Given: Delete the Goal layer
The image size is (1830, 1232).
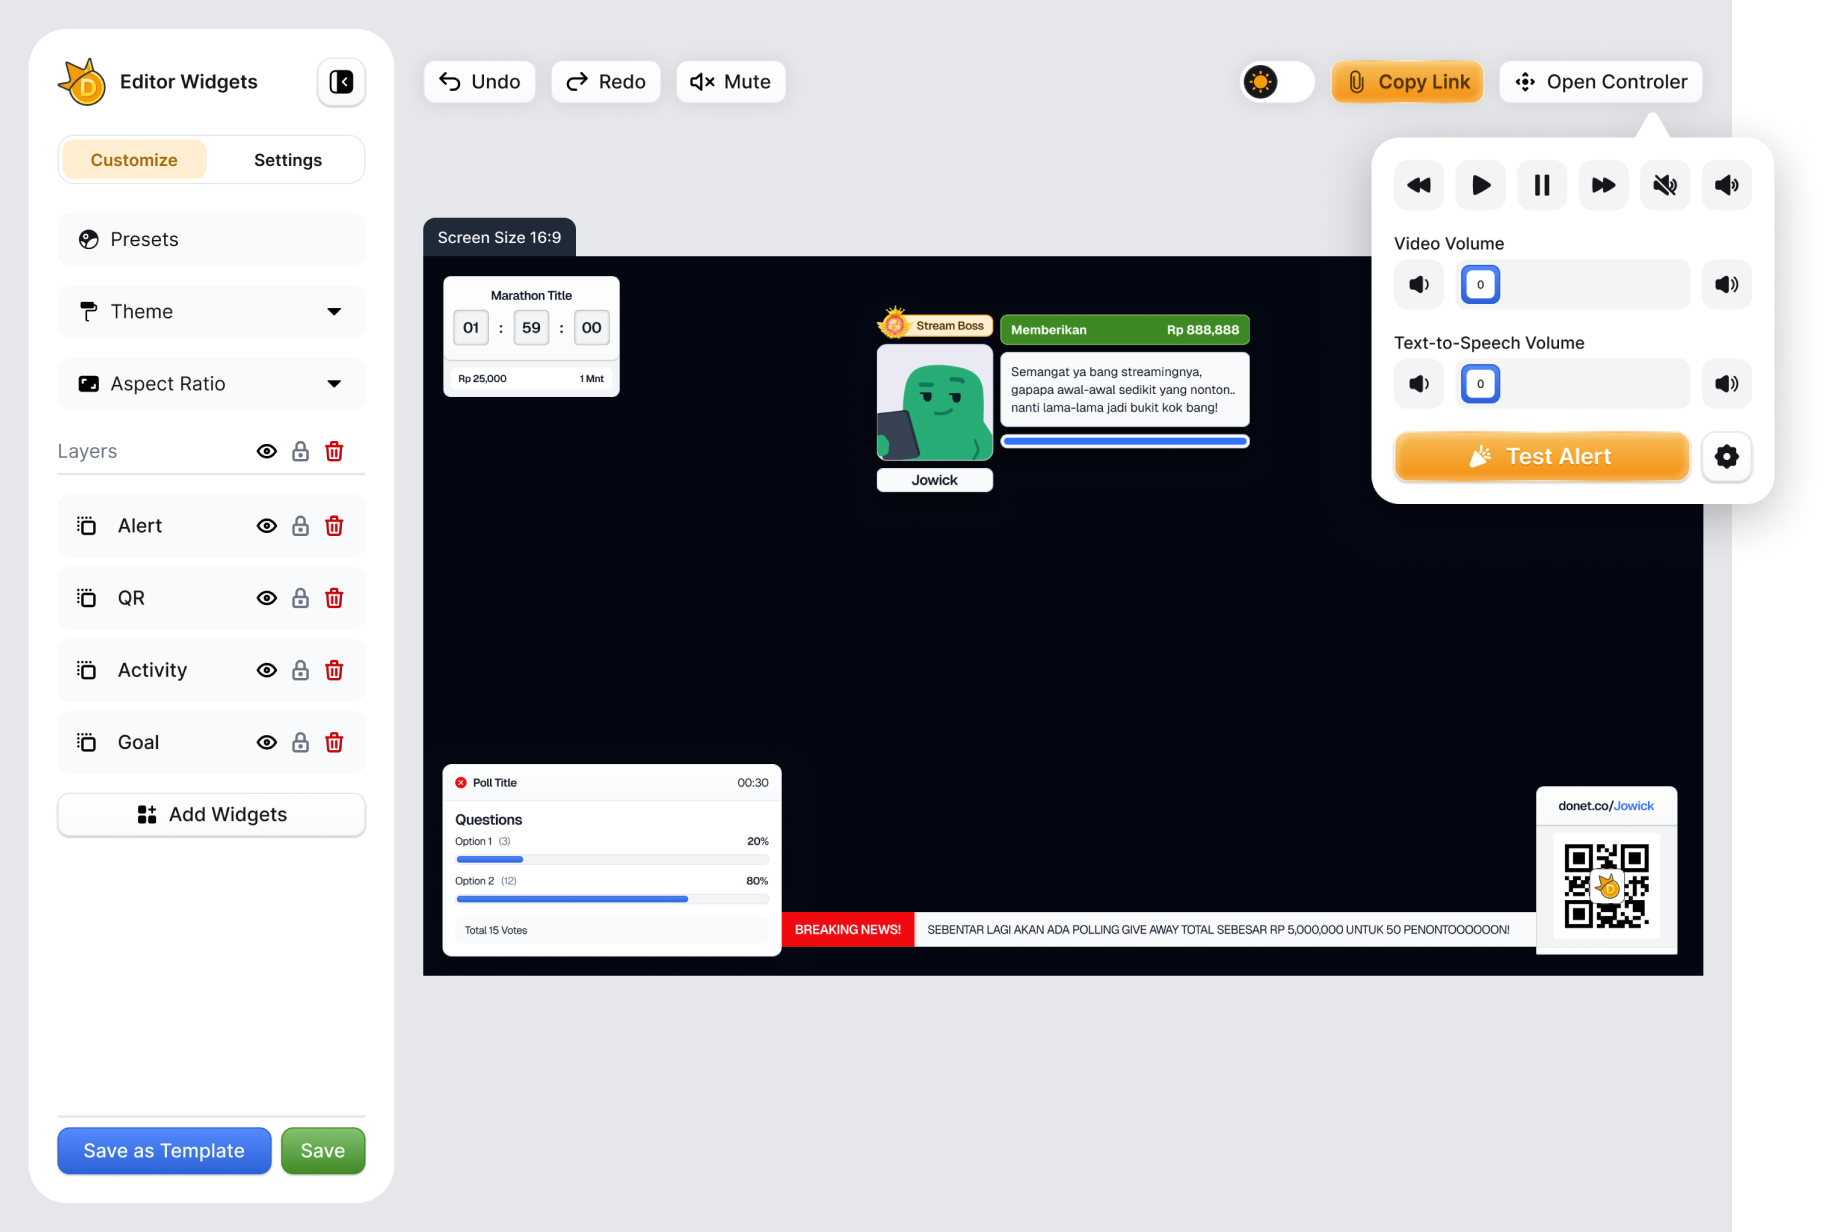Looking at the screenshot, I should tap(334, 742).
